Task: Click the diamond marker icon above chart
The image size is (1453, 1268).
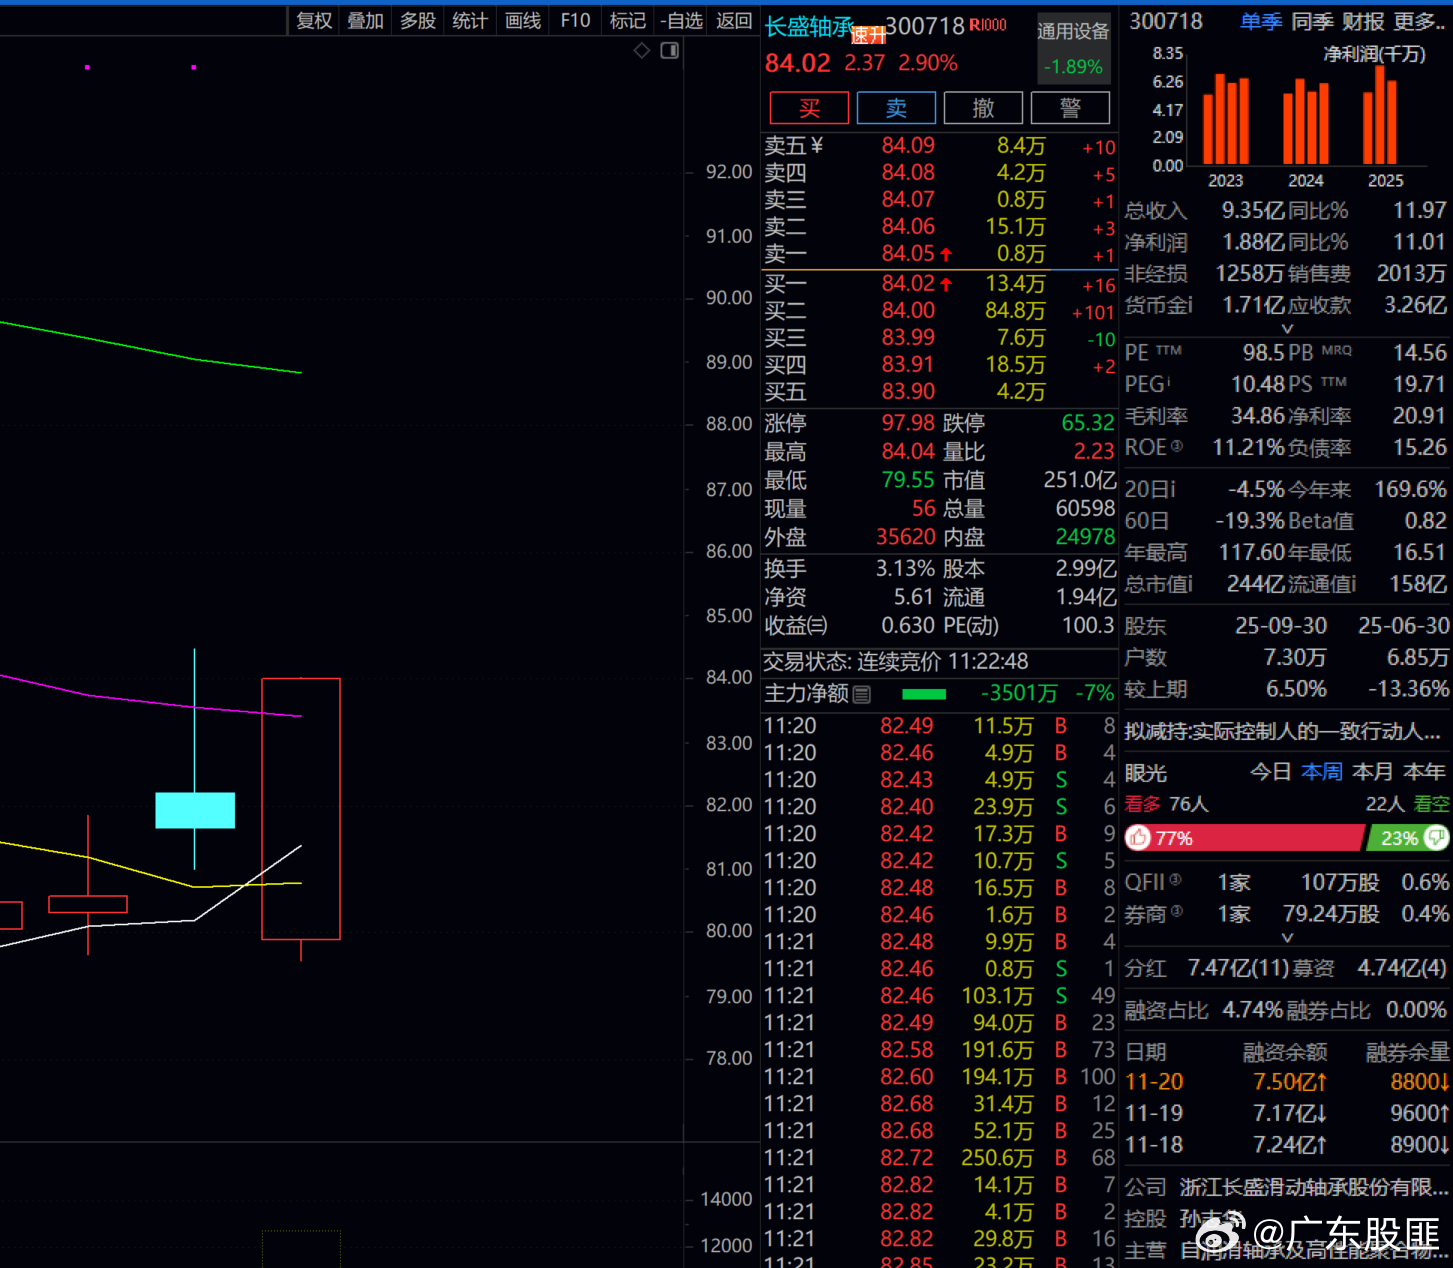Action: (x=642, y=50)
